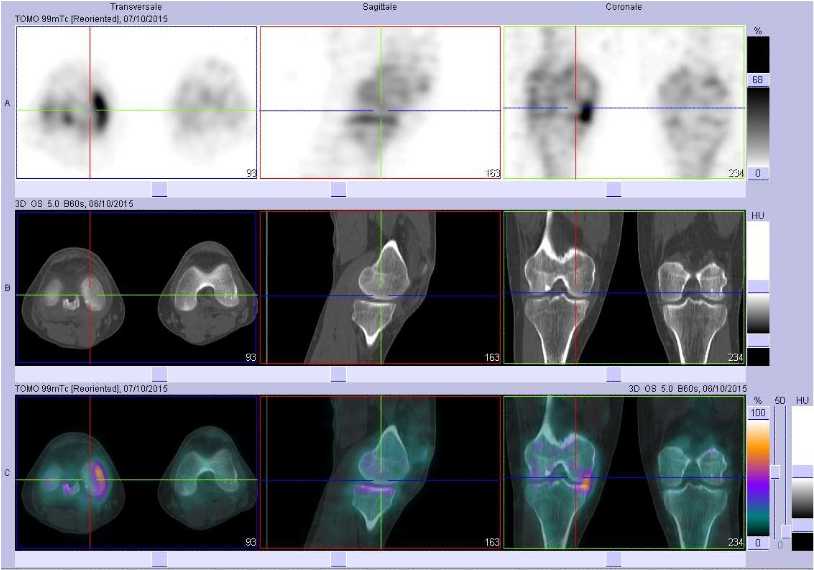The height and width of the screenshot is (570, 814).
Task: Select the row A coronal SPECT image pane
Action: coord(624,103)
